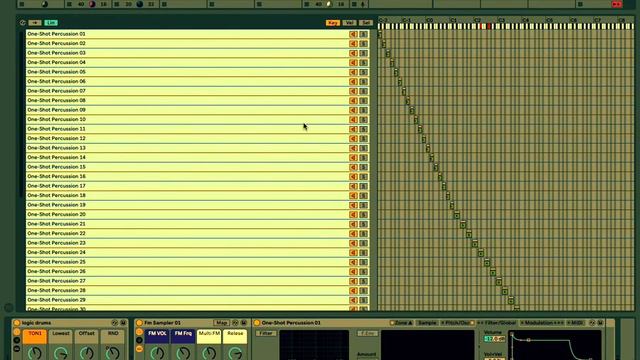Select the key zone block for One-Shot Percussion 05
This screenshot has height=360, width=640.
tap(396, 72)
